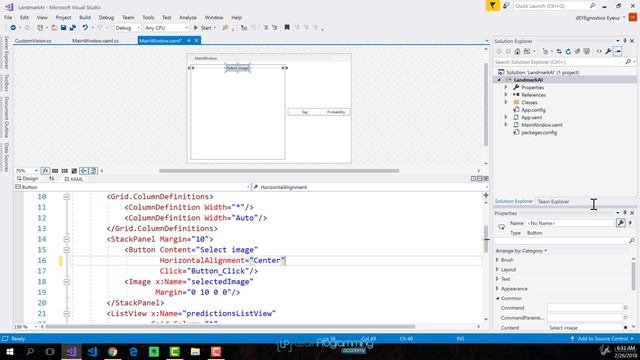This screenshot has height=360, width=640.
Task: Click the Show All Files icon in Solution Explorer
Action: 587,51
